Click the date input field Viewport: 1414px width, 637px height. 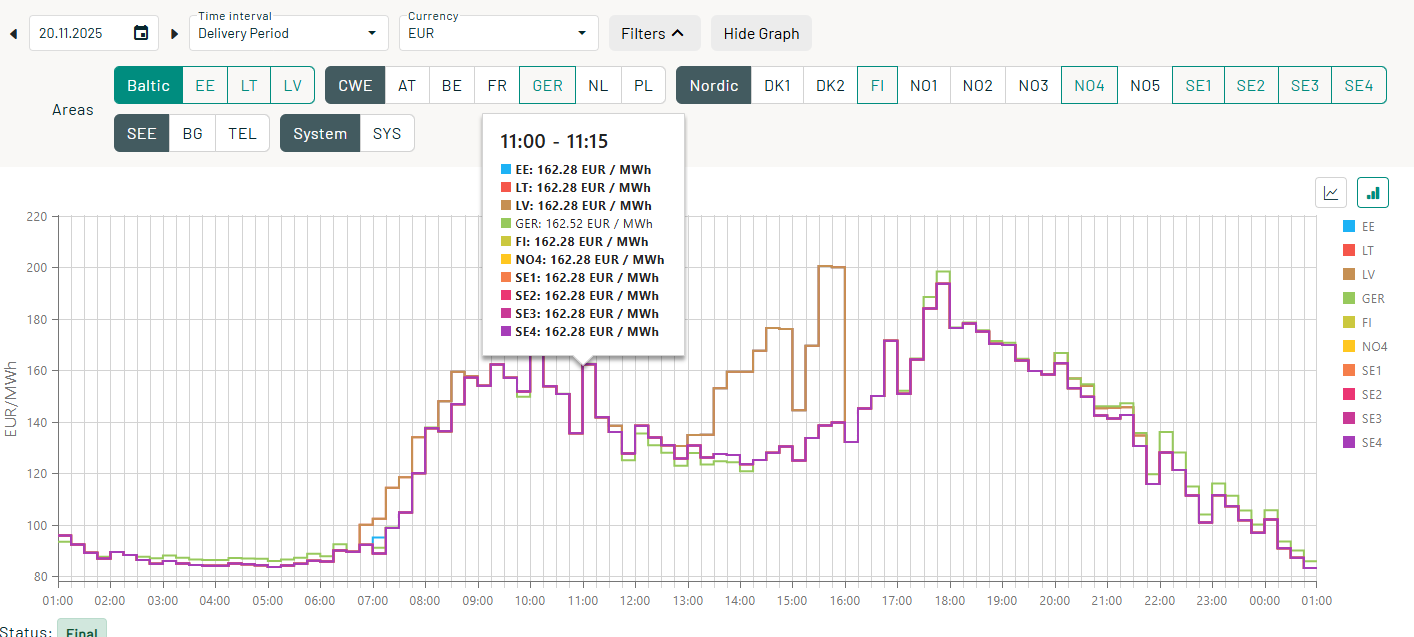tap(82, 33)
